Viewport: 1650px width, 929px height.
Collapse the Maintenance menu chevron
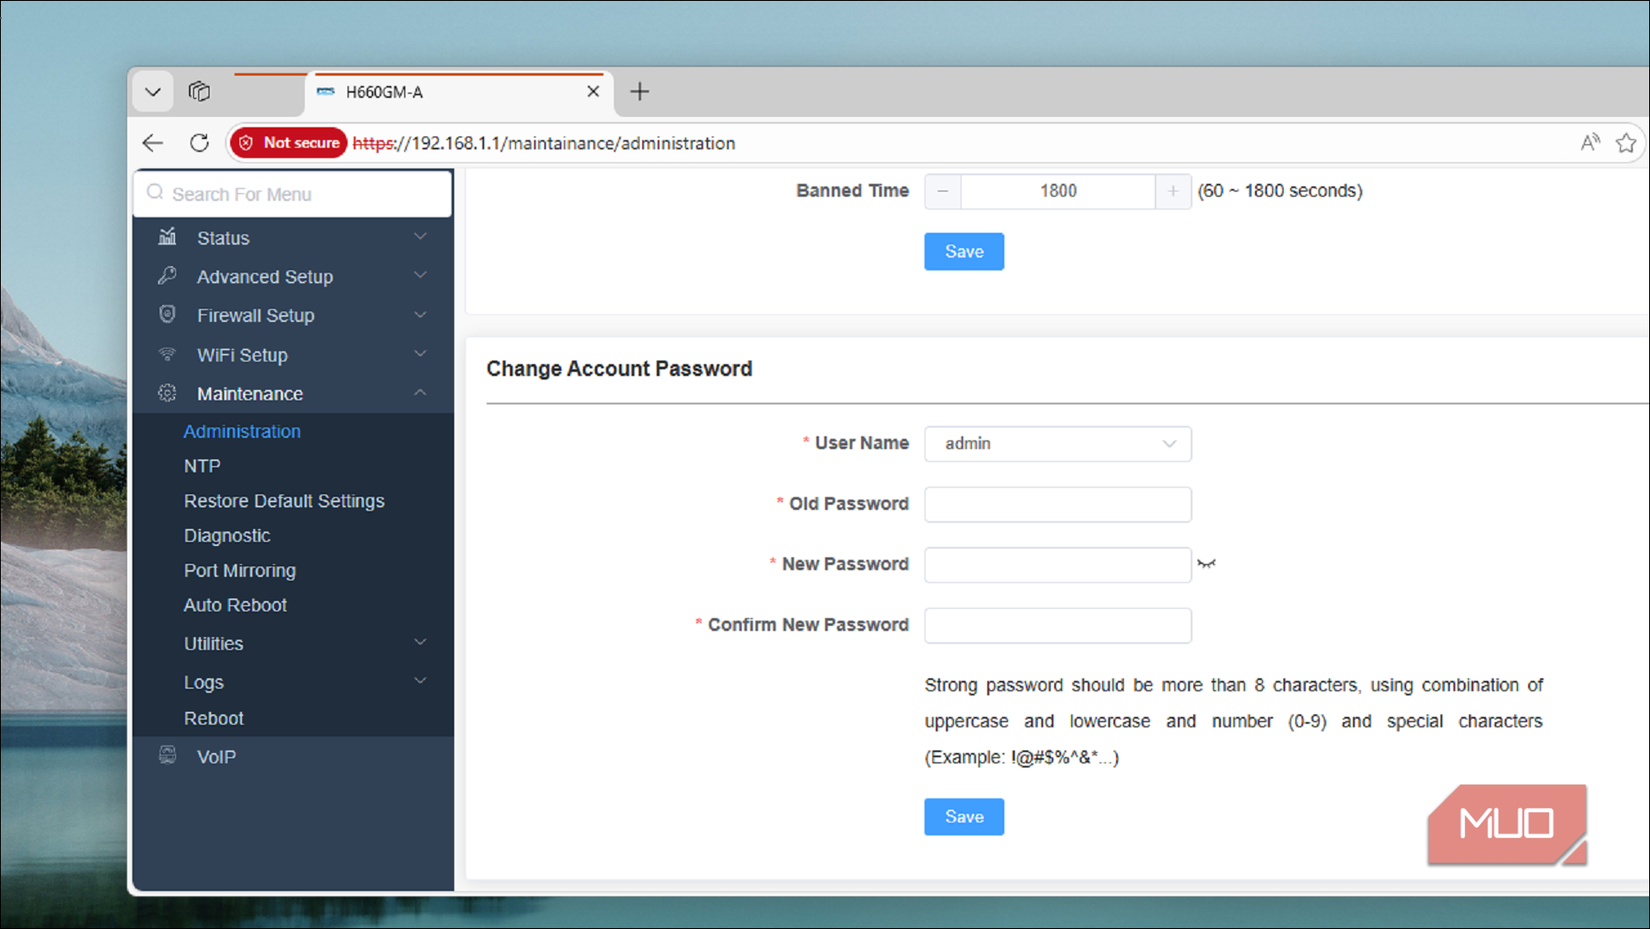[x=420, y=393]
